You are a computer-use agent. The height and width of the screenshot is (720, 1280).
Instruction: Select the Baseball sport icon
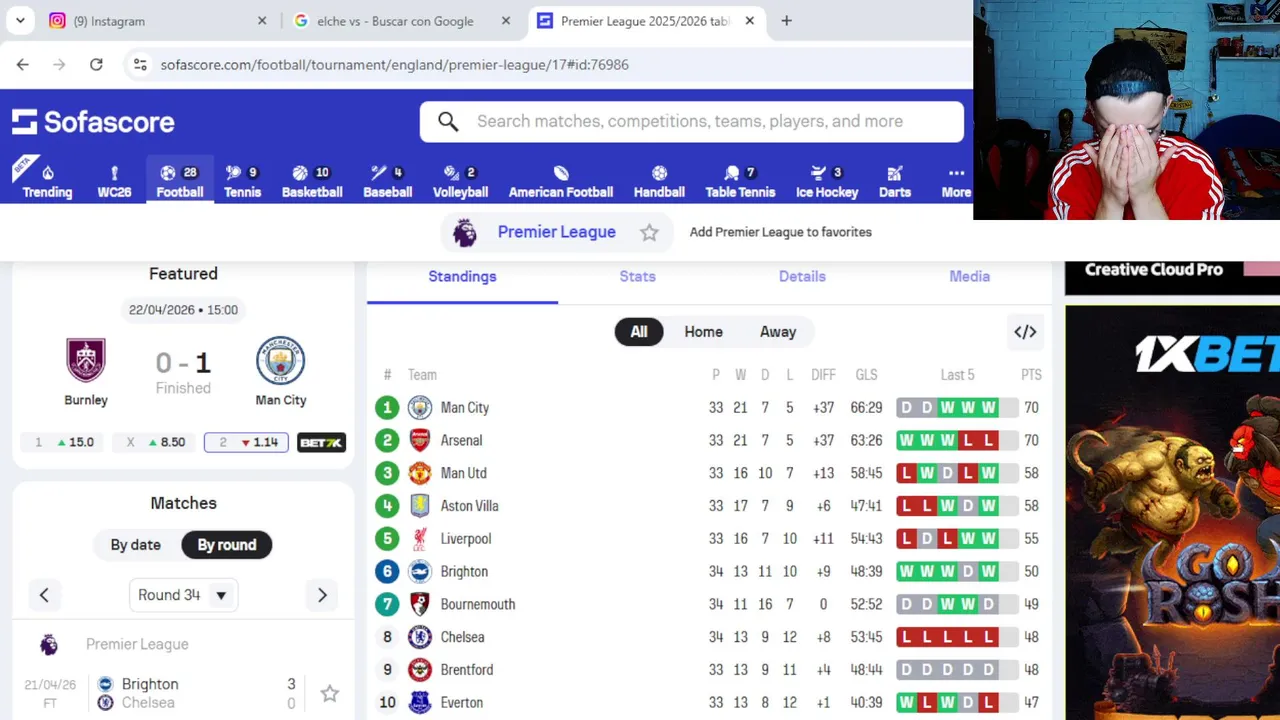(x=387, y=181)
